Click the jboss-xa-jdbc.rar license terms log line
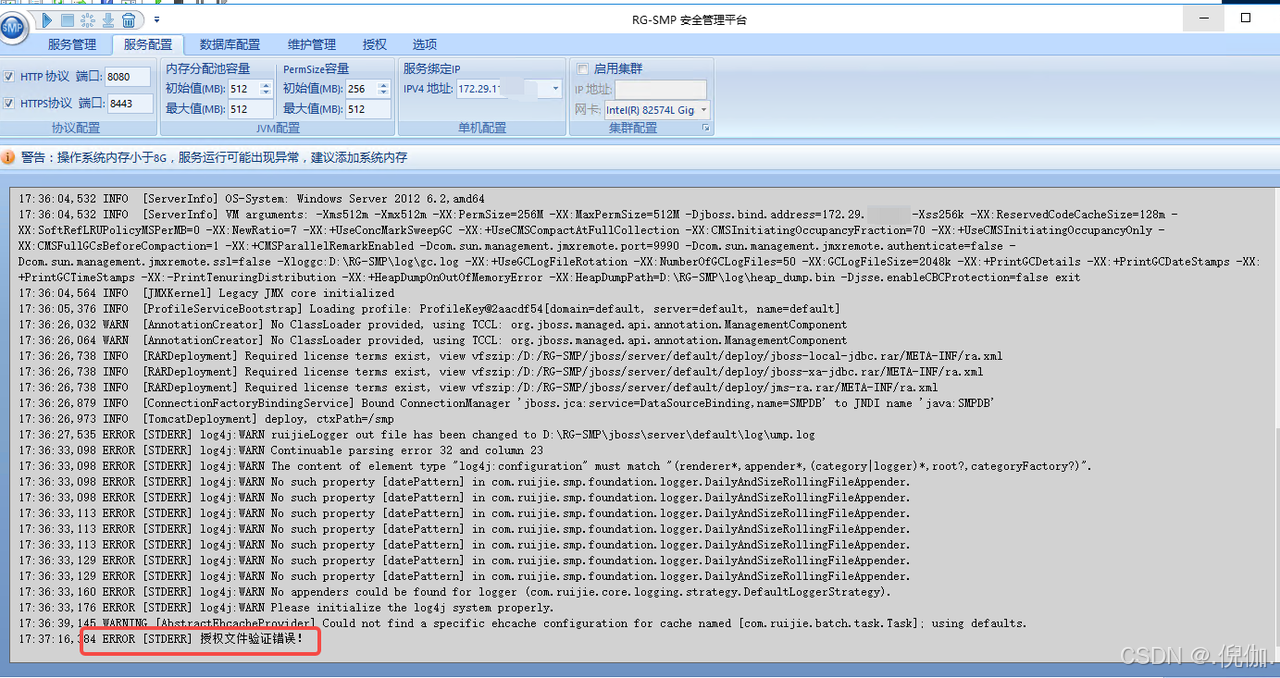1280x678 pixels. coord(500,371)
